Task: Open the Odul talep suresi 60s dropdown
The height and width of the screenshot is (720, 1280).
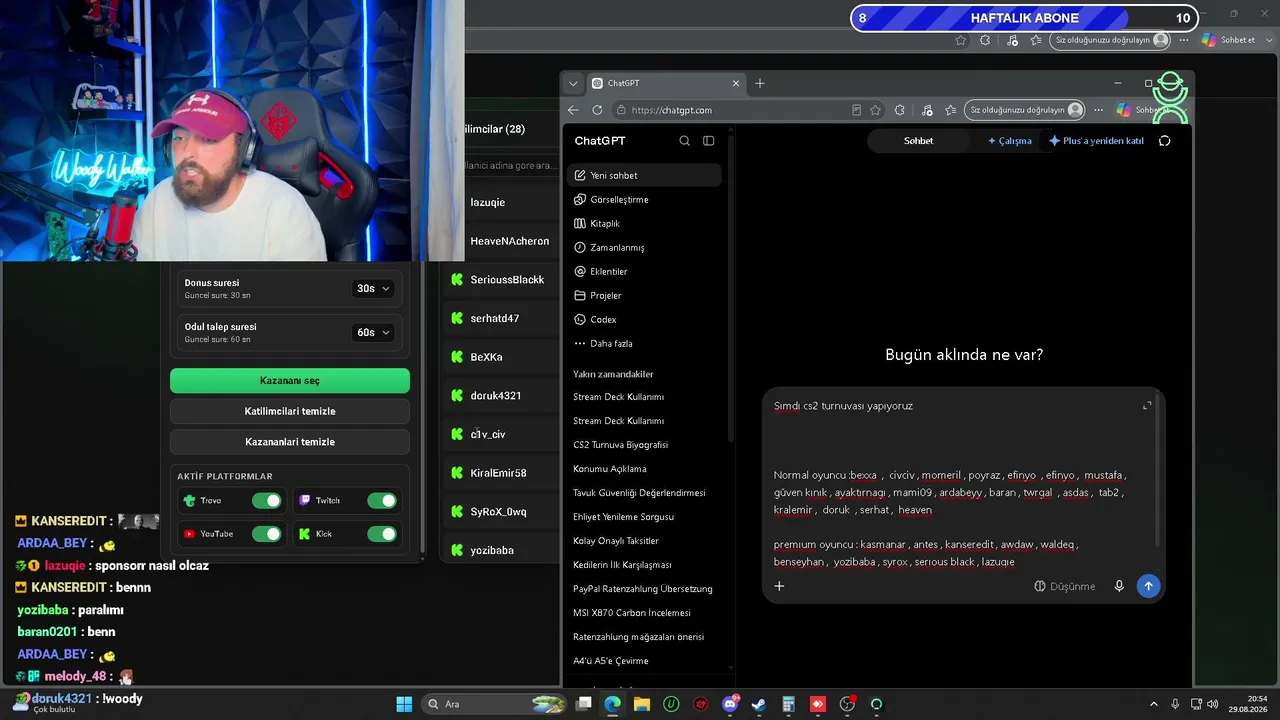Action: [x=373, y=332]
